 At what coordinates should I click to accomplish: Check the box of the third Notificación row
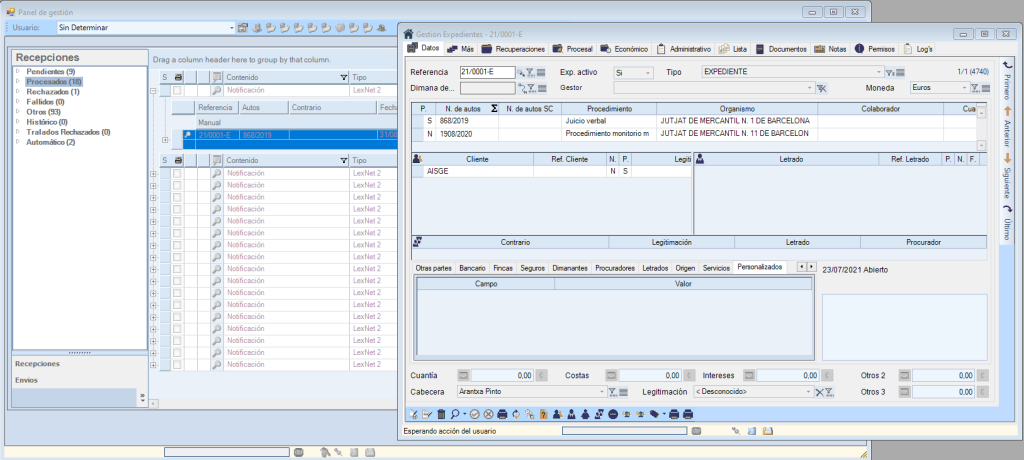(178, 185)
